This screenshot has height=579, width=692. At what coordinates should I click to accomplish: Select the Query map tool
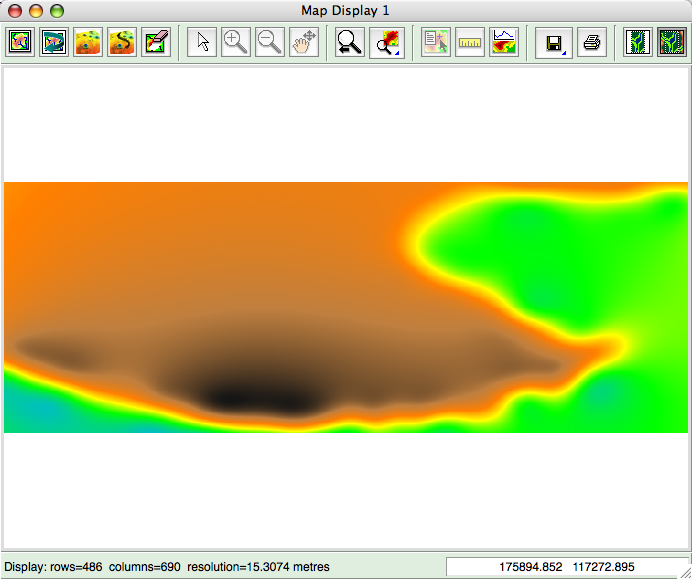point(435,42)
